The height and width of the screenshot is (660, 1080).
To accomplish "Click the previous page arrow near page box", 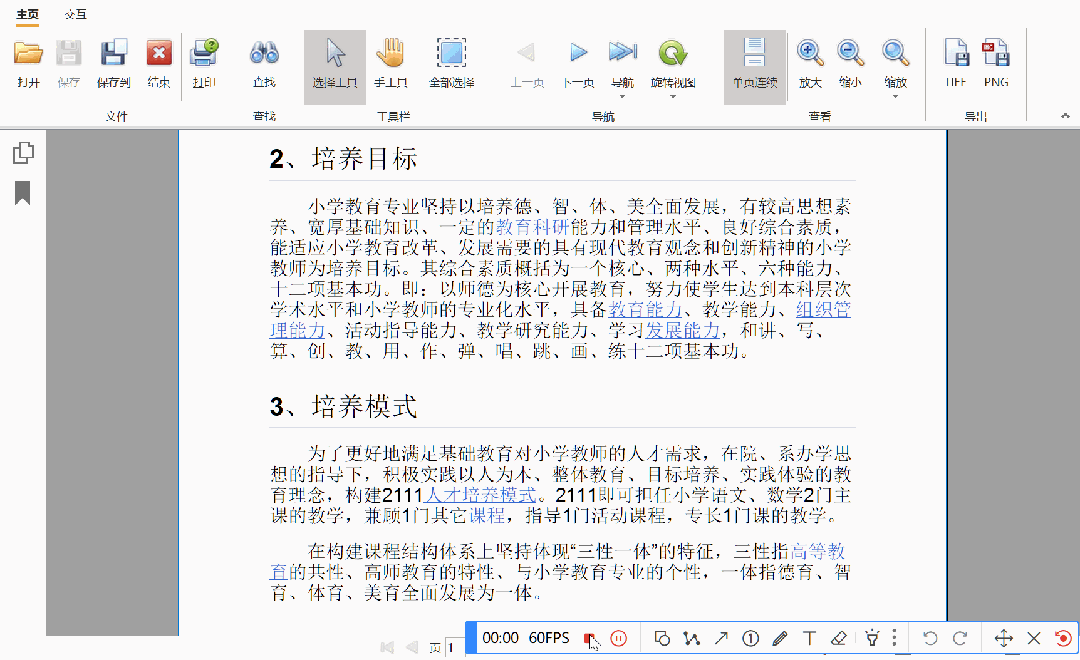I will coord(412,647).
